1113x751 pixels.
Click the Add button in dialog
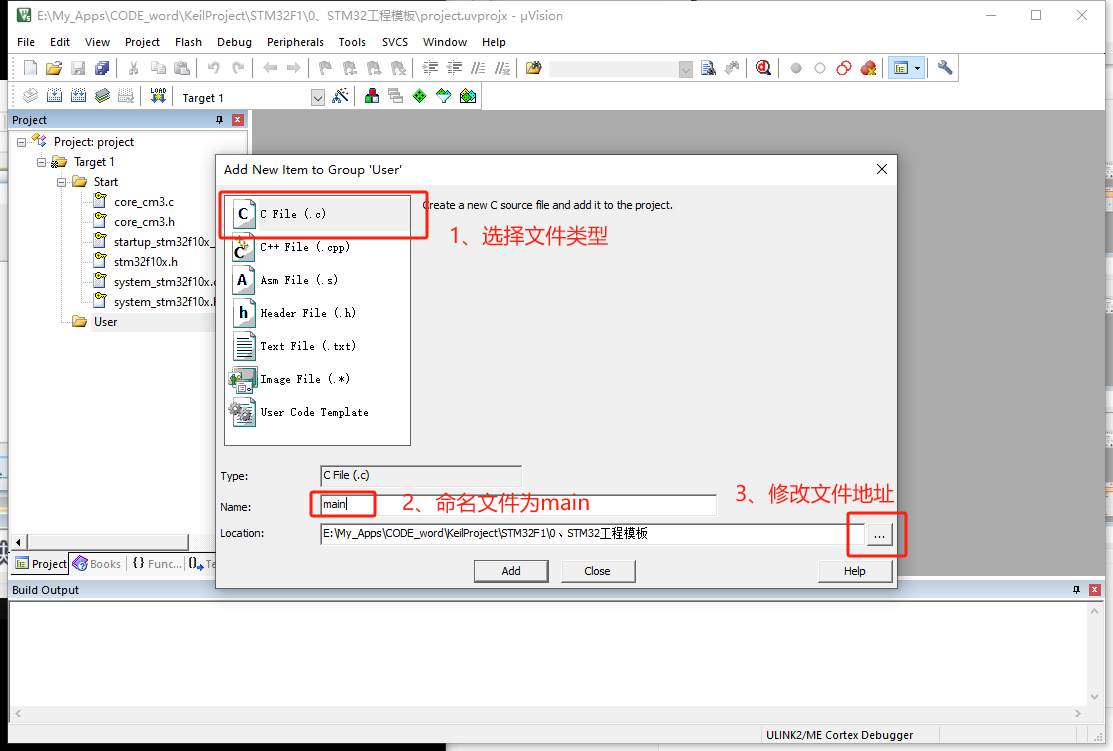tap(511, 571)
